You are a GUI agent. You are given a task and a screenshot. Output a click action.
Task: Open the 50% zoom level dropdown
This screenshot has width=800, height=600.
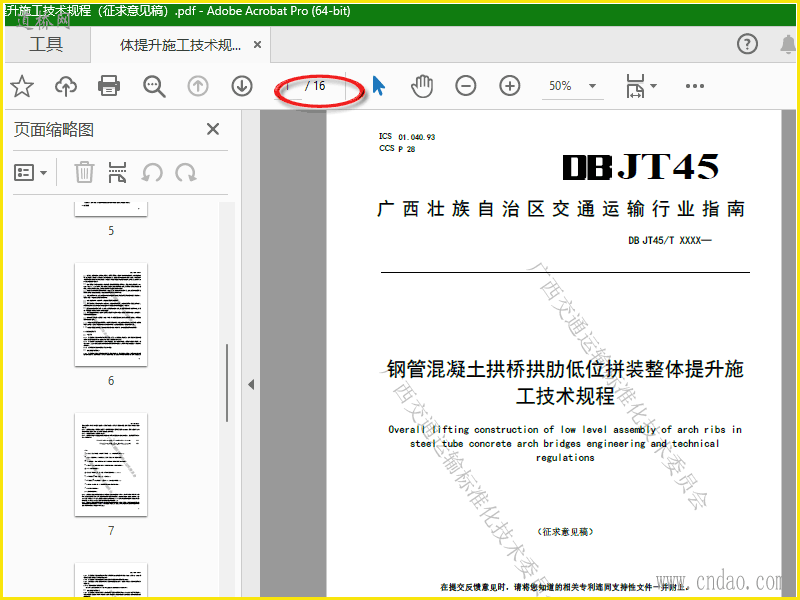(592, 86)
